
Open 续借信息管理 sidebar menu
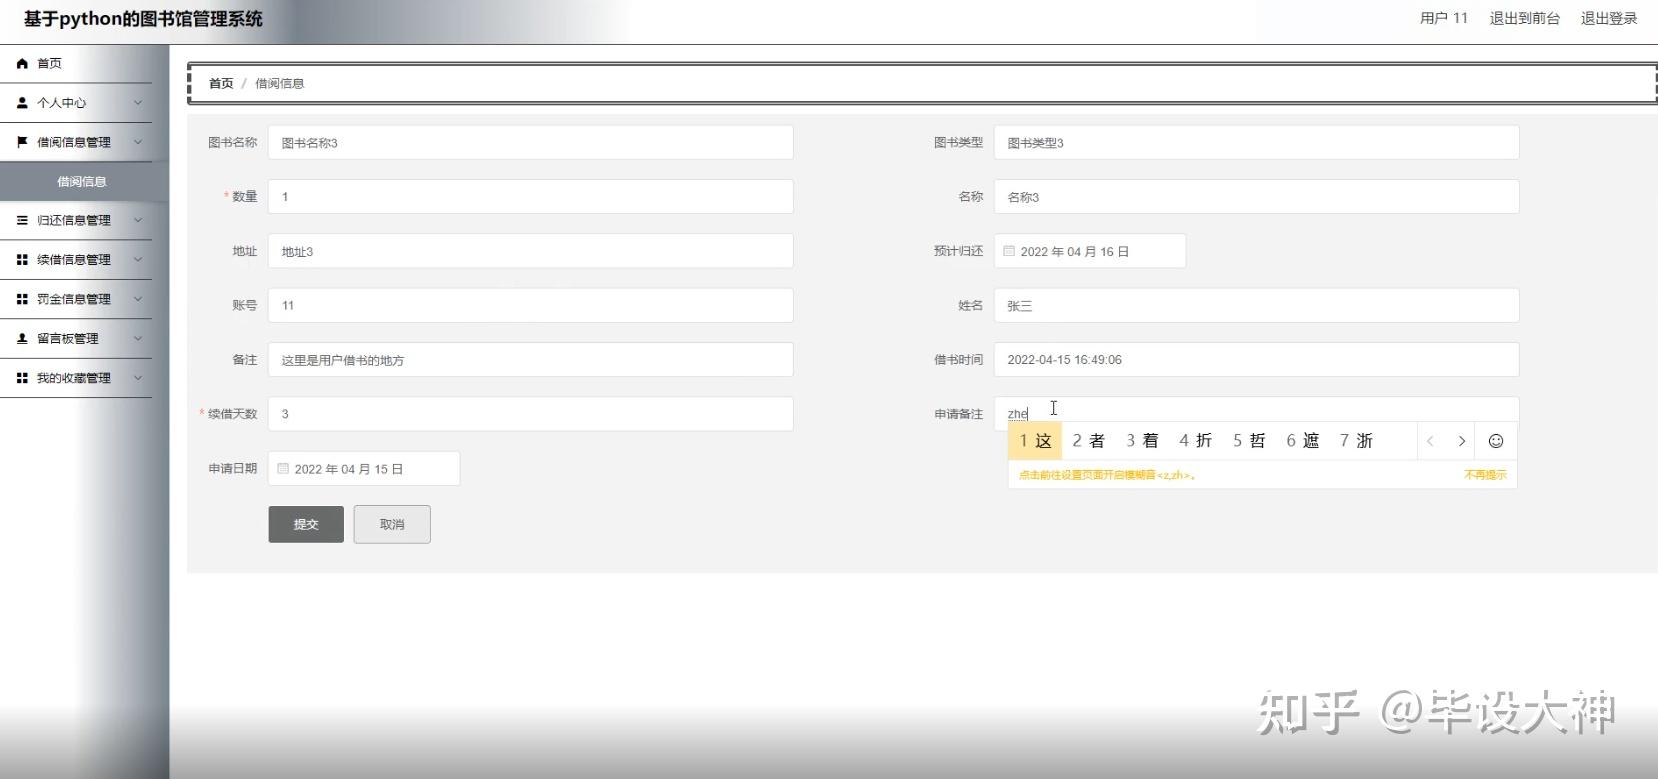click(76, 259)
